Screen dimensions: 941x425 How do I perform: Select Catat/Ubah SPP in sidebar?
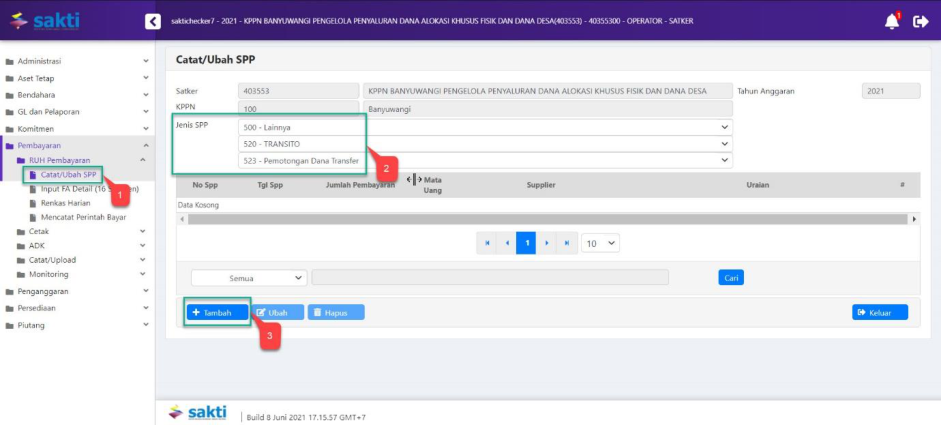click(68, 175)
